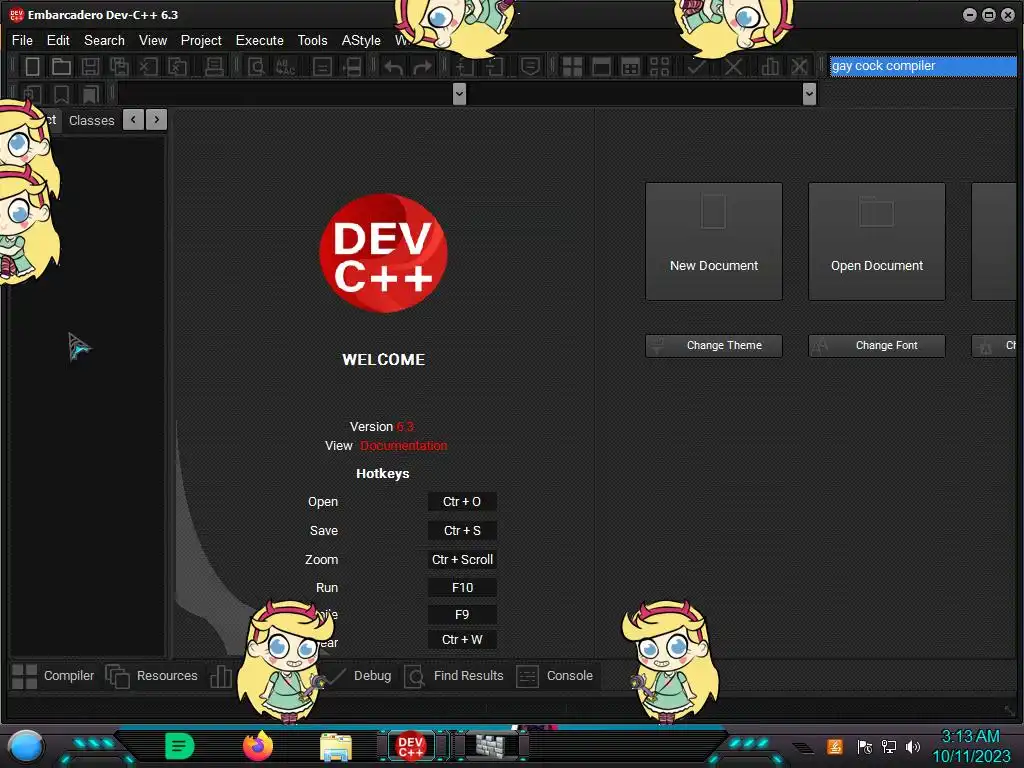Image resolution: width=1024 pixels, height=768 pixels.
Task: Click the single bookmark toolbar icon
Action: (61, 94)
